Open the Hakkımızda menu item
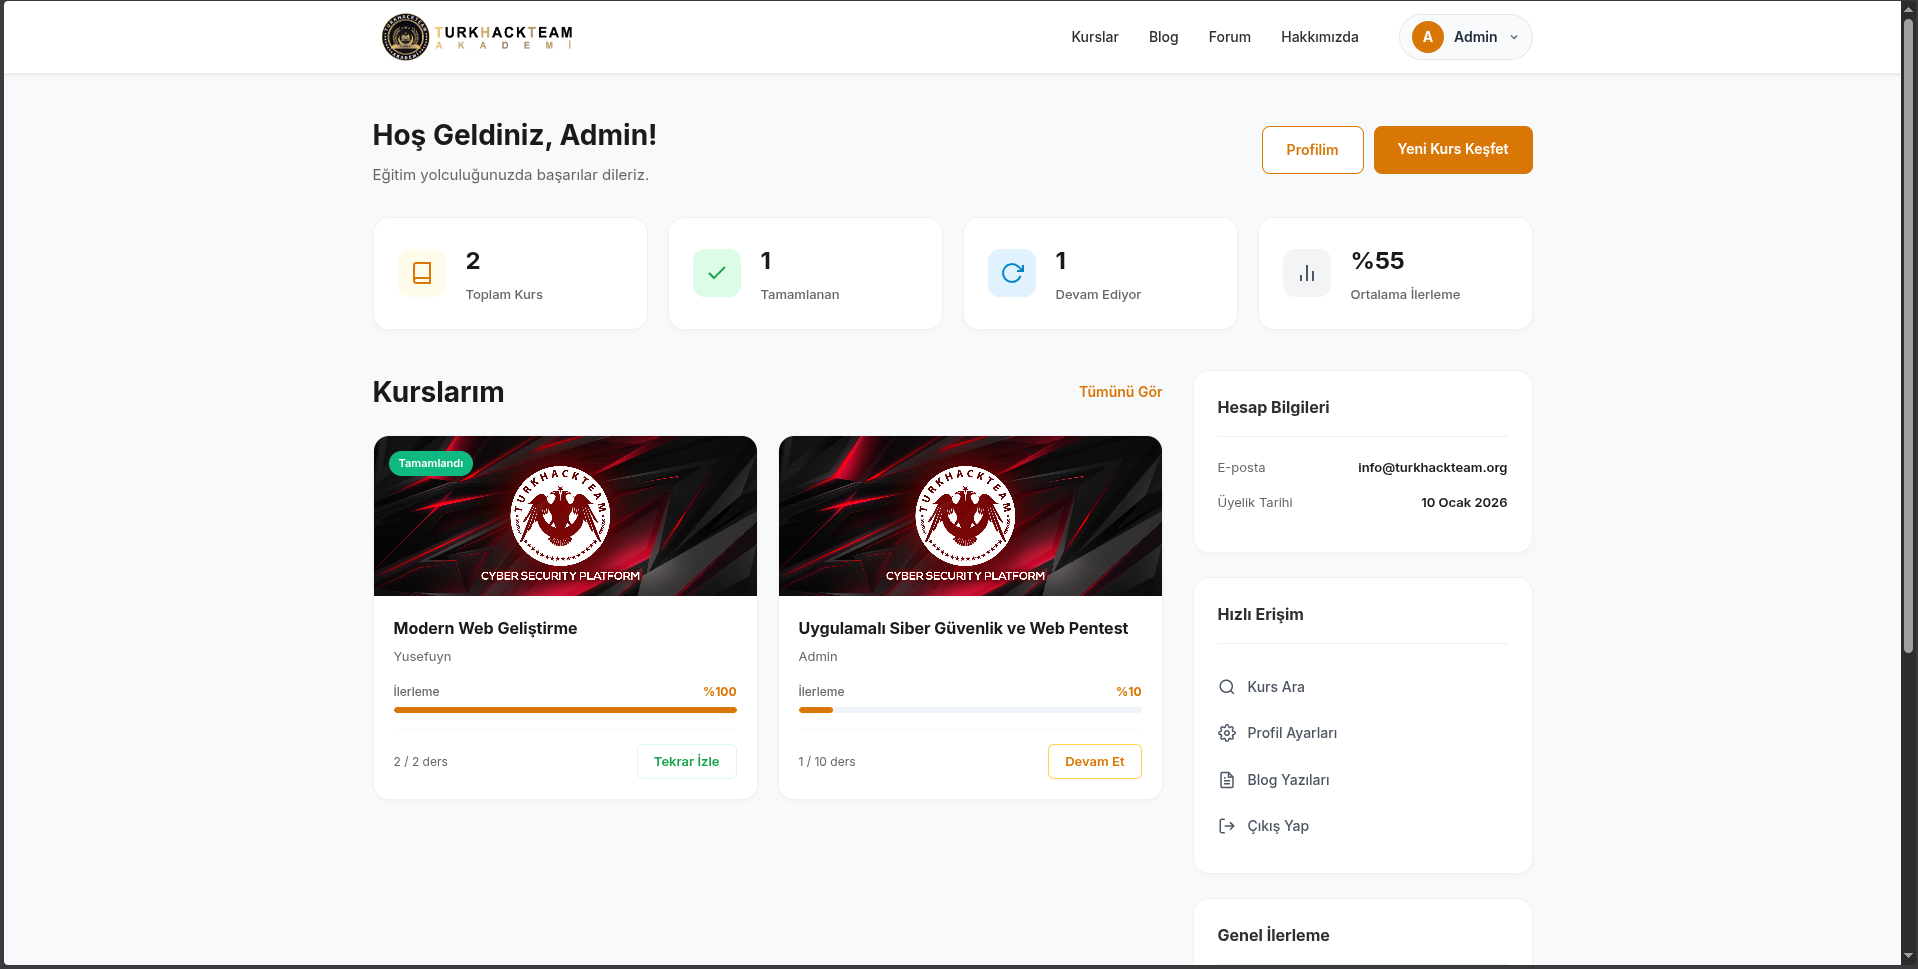This screenshot has height=969, width=1918. [x=1319, y=37]
